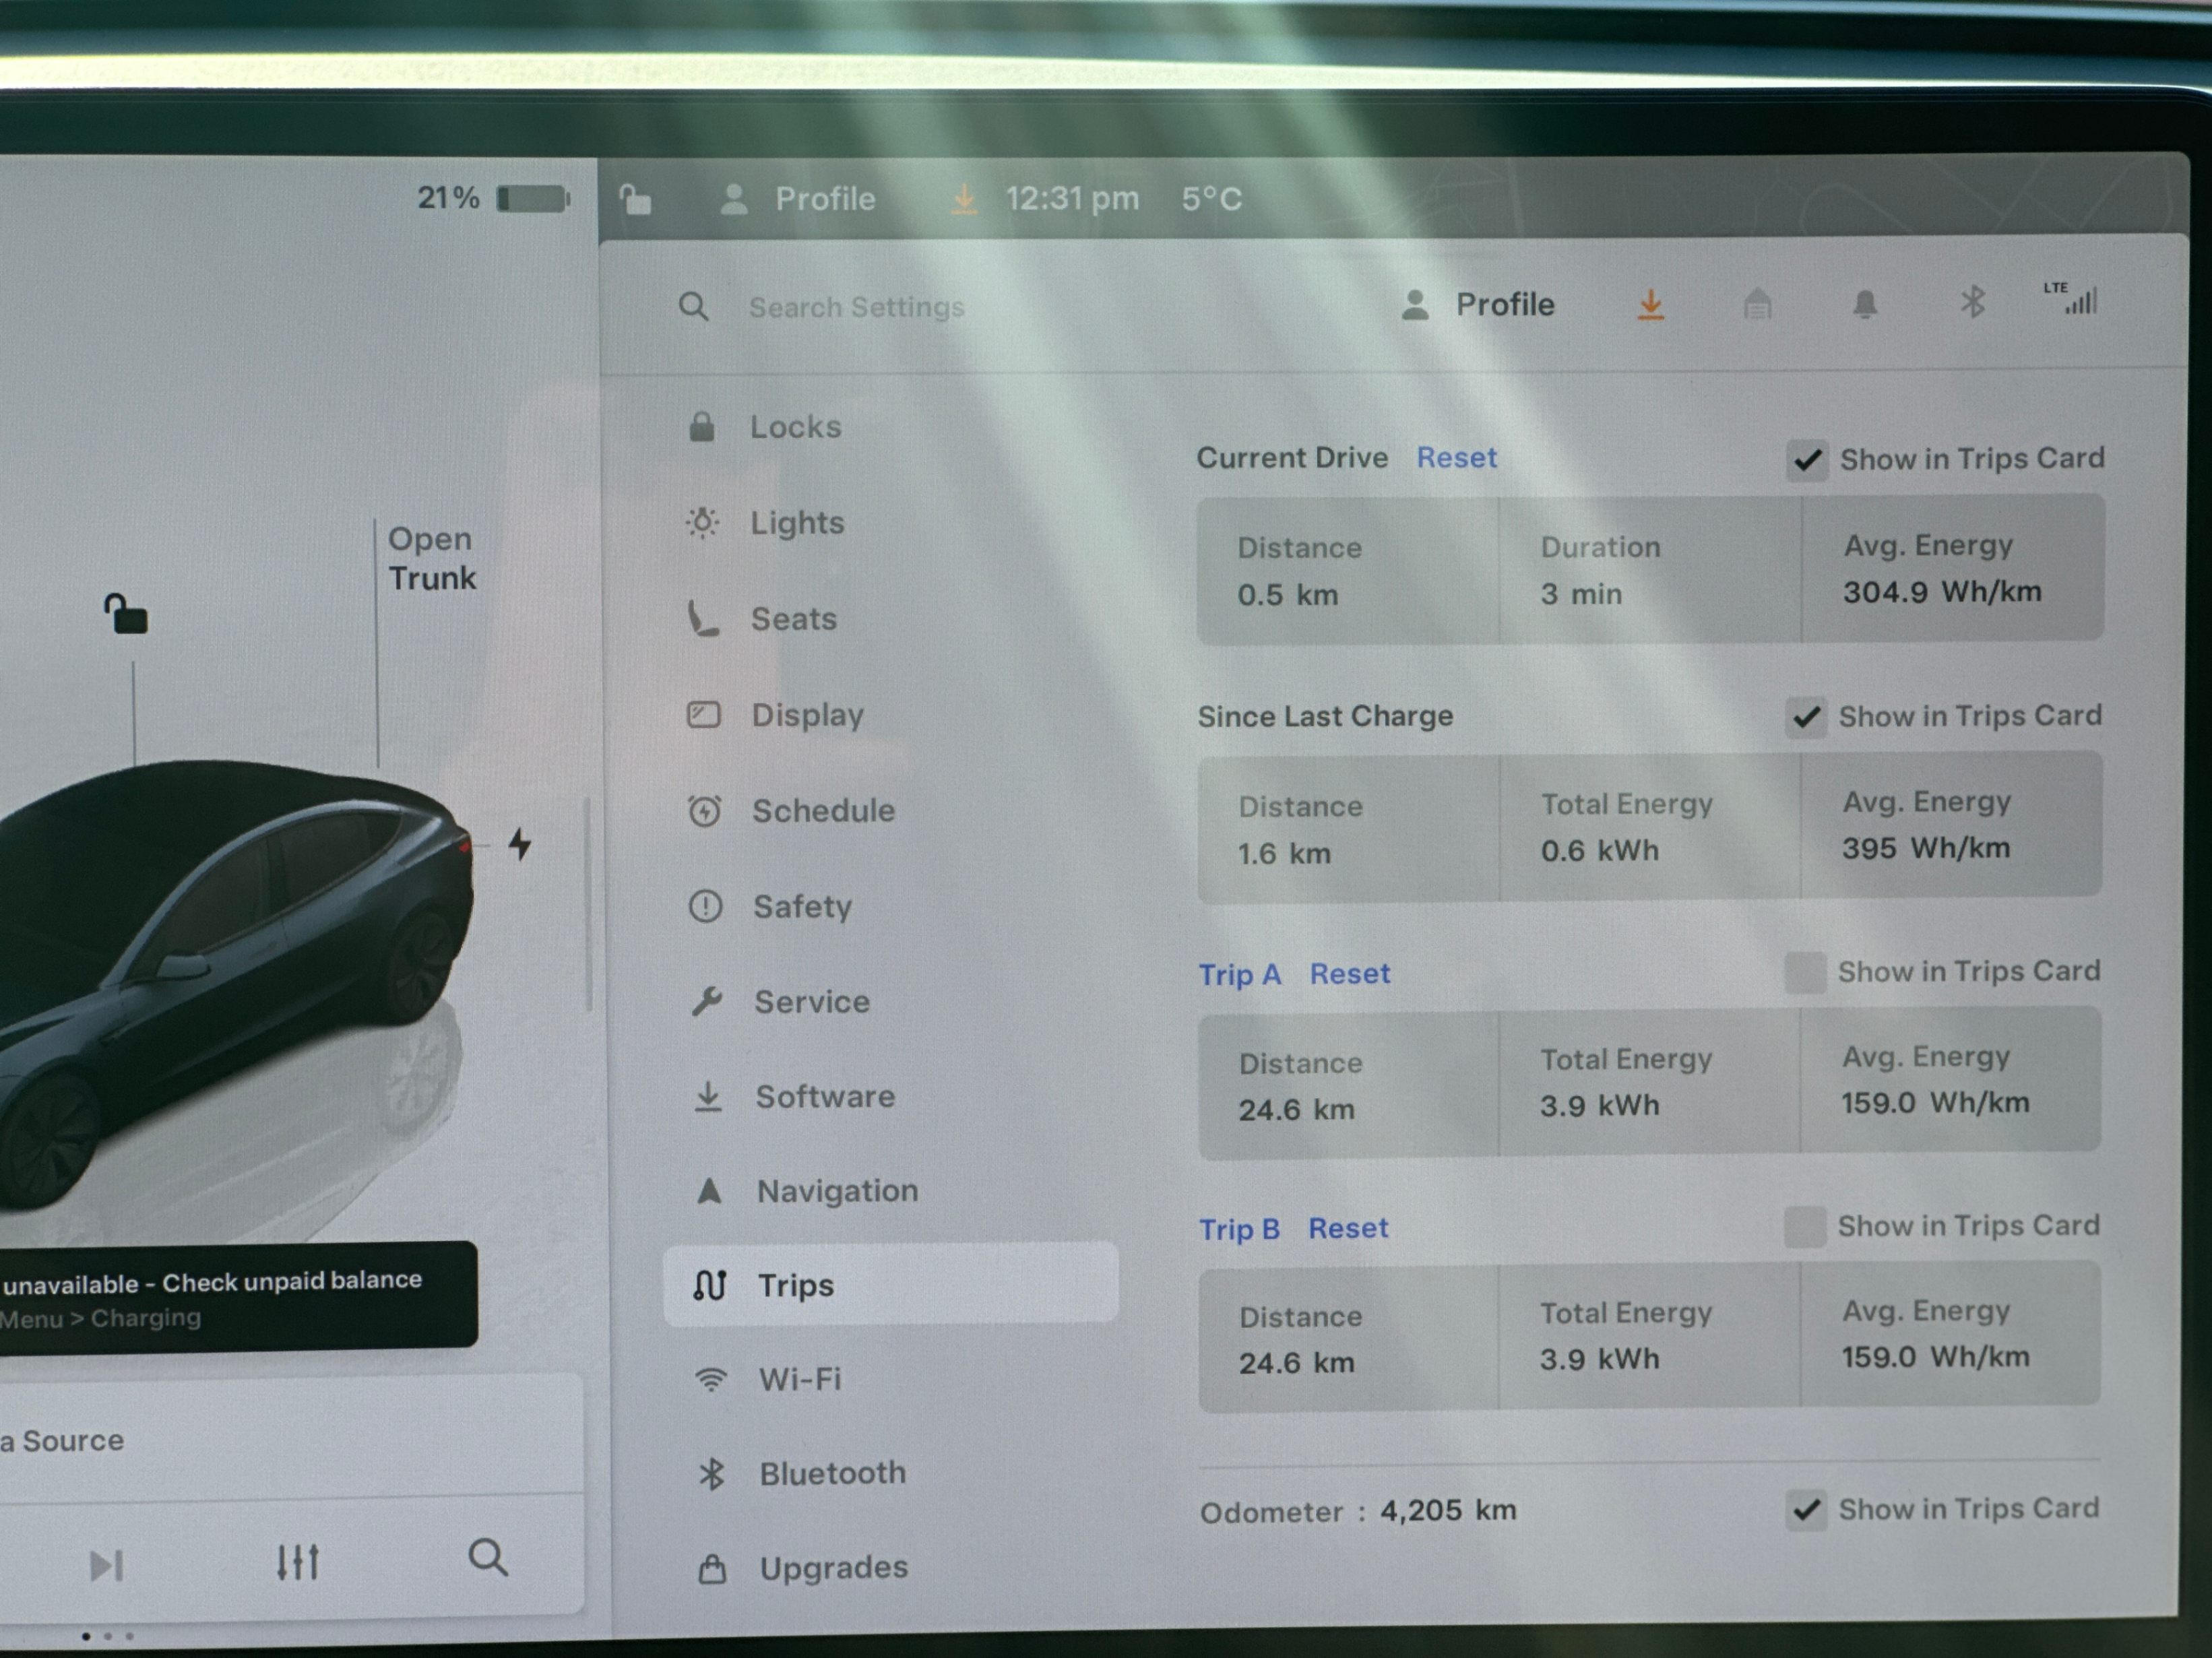2212x1658 pixels.
Task: Open Bluetooth status icon in header
Action: tap(1972, 302)
